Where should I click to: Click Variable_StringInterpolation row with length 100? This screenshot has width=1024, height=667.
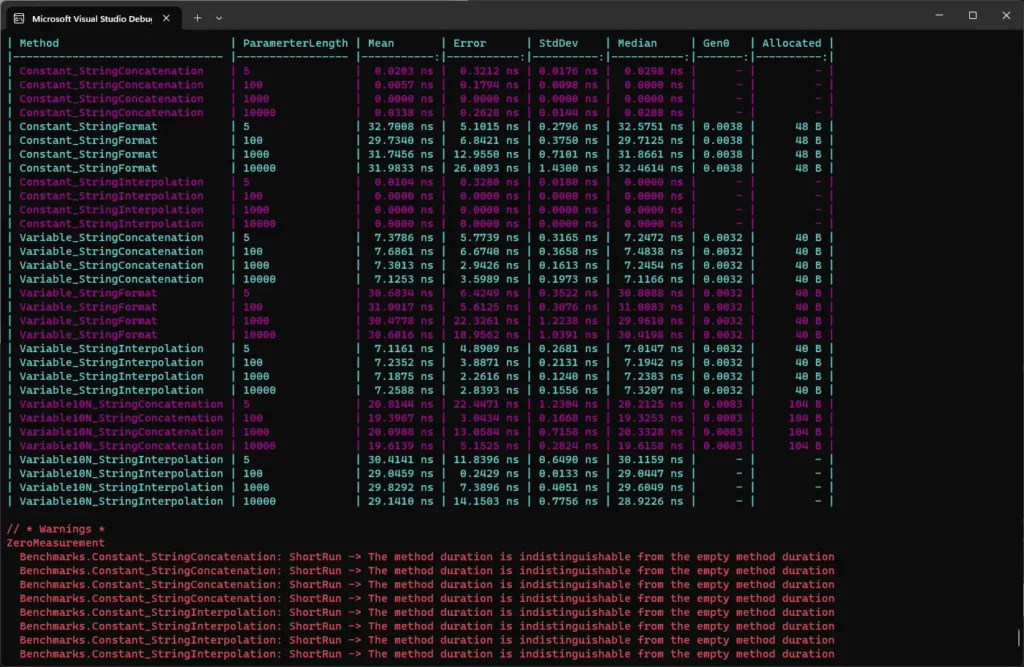[420, 363]
